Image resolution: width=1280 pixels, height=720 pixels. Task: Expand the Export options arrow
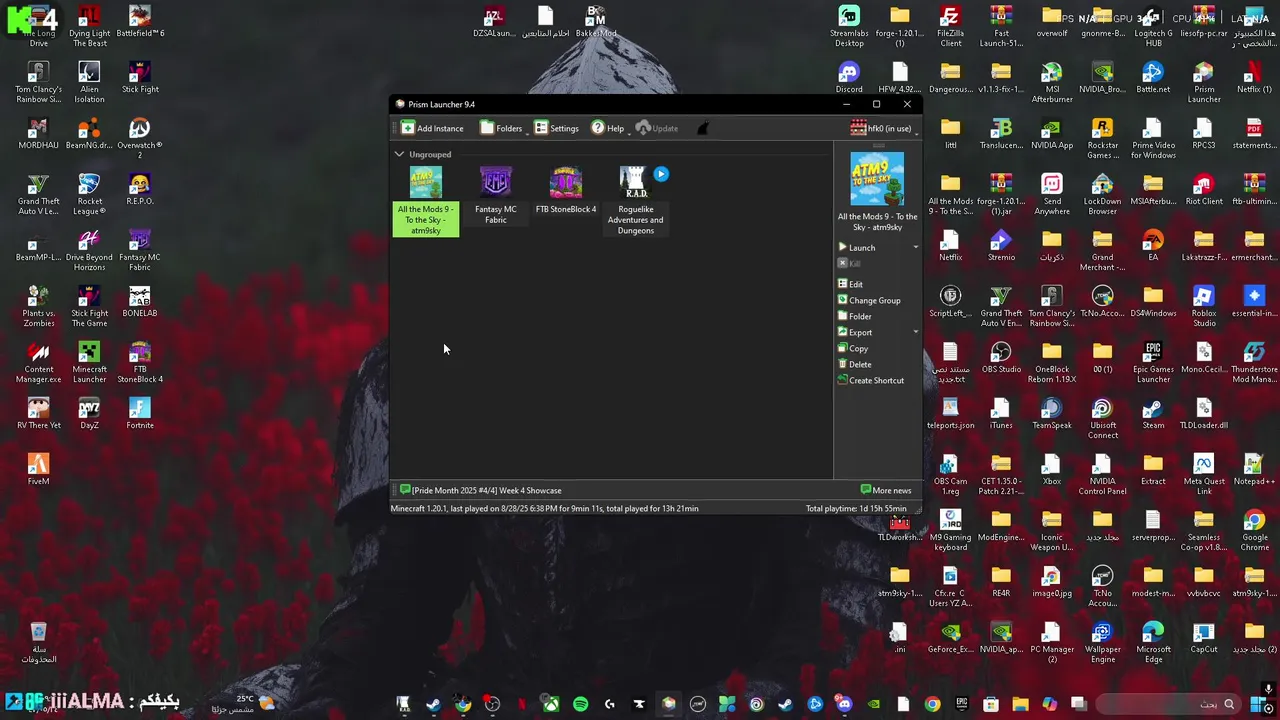[x=915, y=332]
